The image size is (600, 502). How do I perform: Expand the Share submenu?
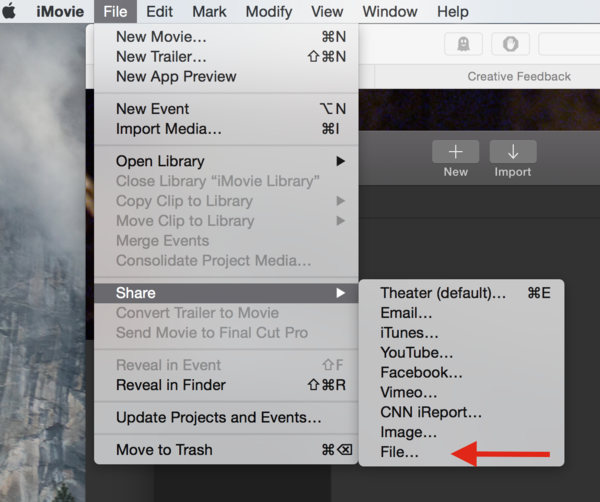click(x=226, y=293)
